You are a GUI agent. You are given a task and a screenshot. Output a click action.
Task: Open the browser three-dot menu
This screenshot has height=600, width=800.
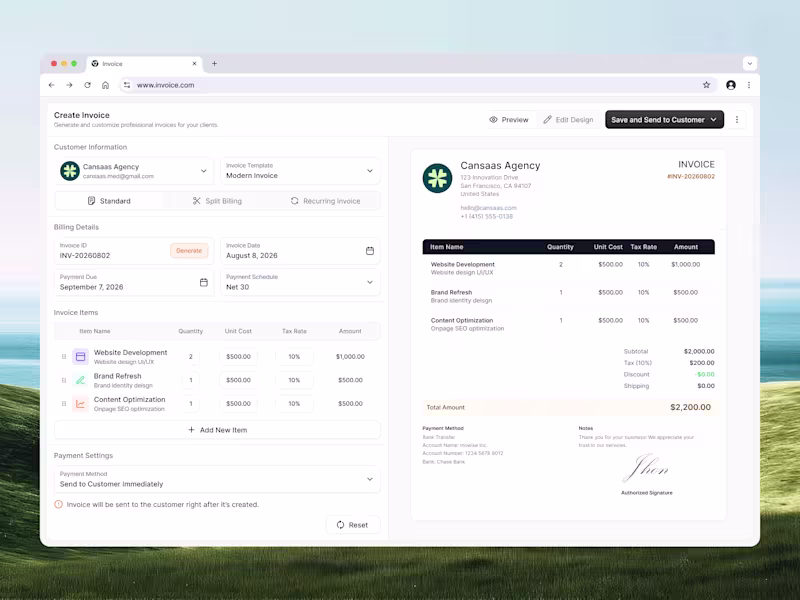point(748,85)
